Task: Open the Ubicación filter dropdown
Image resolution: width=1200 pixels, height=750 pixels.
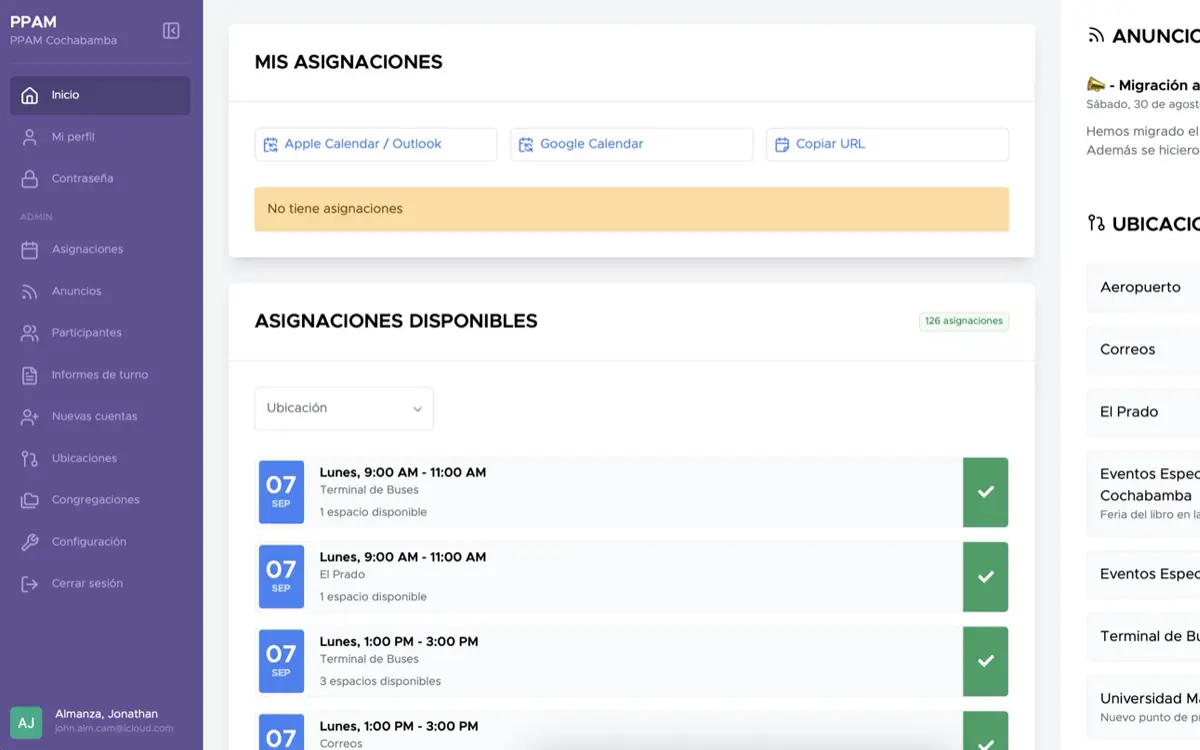Action: coord(344,408)
